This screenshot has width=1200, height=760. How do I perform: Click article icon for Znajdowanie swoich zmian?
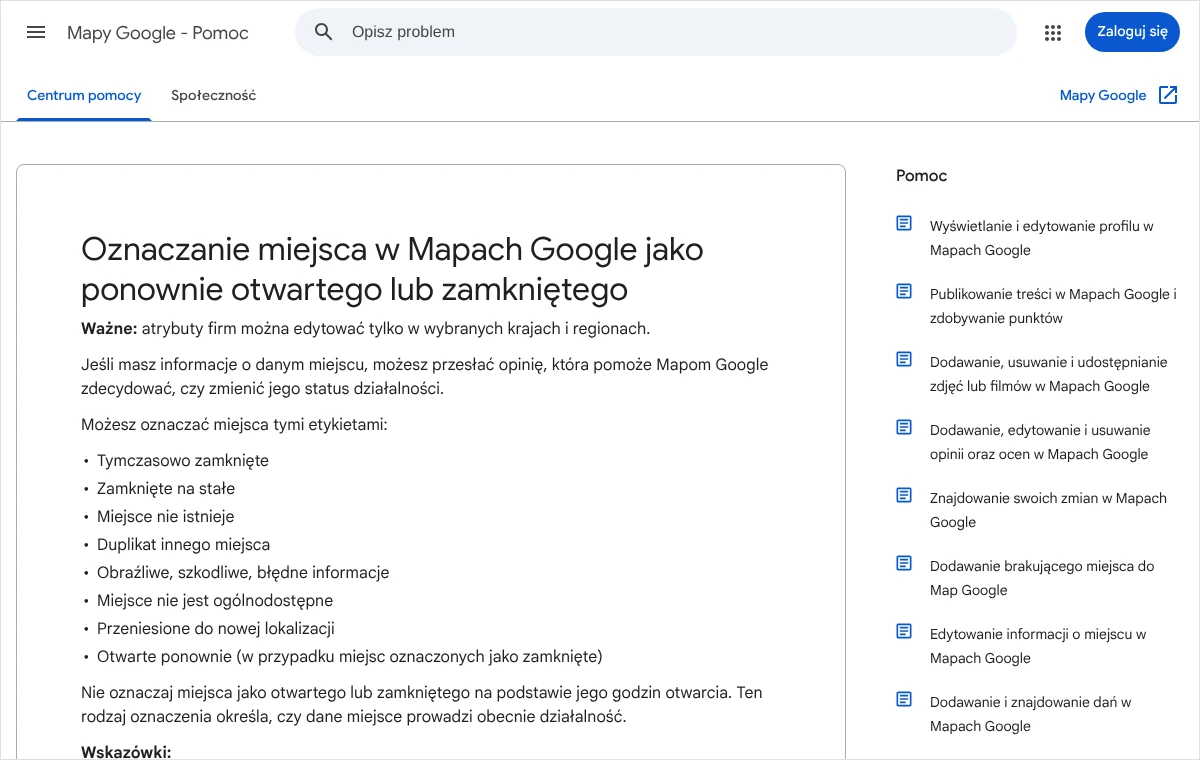click(904, 495)
